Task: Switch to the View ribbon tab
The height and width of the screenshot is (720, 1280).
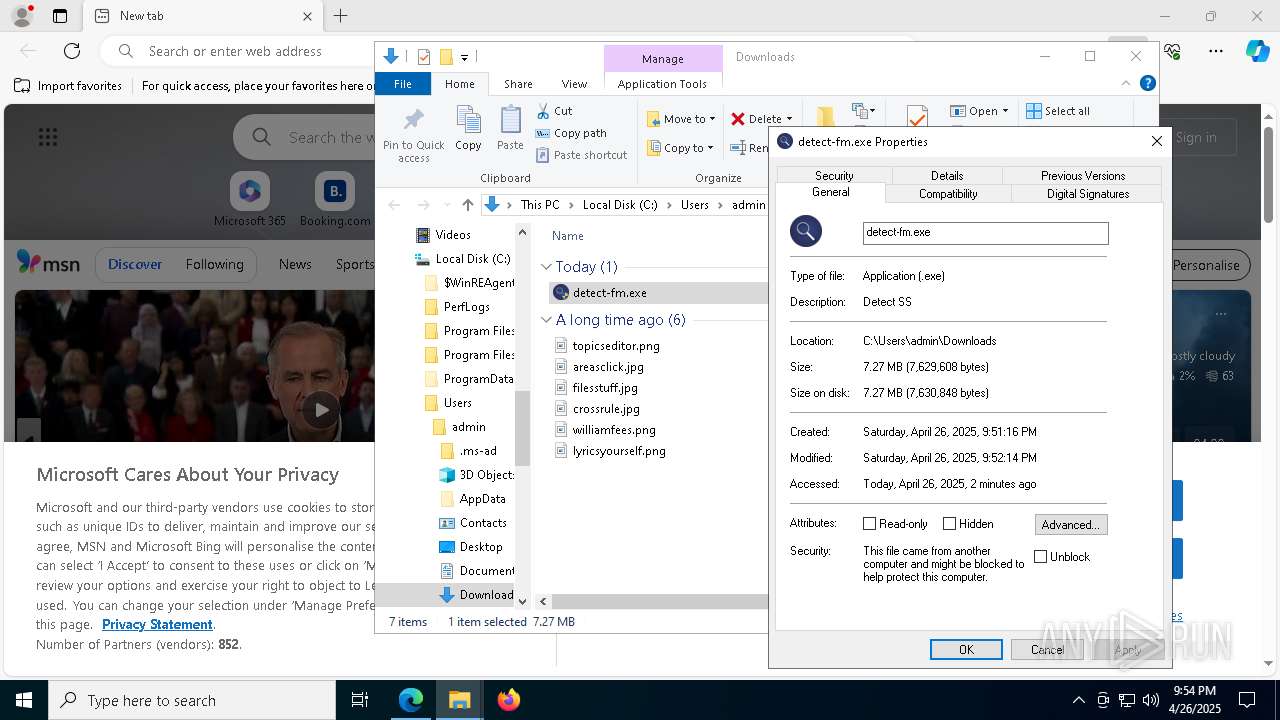Action: (574, 84)
